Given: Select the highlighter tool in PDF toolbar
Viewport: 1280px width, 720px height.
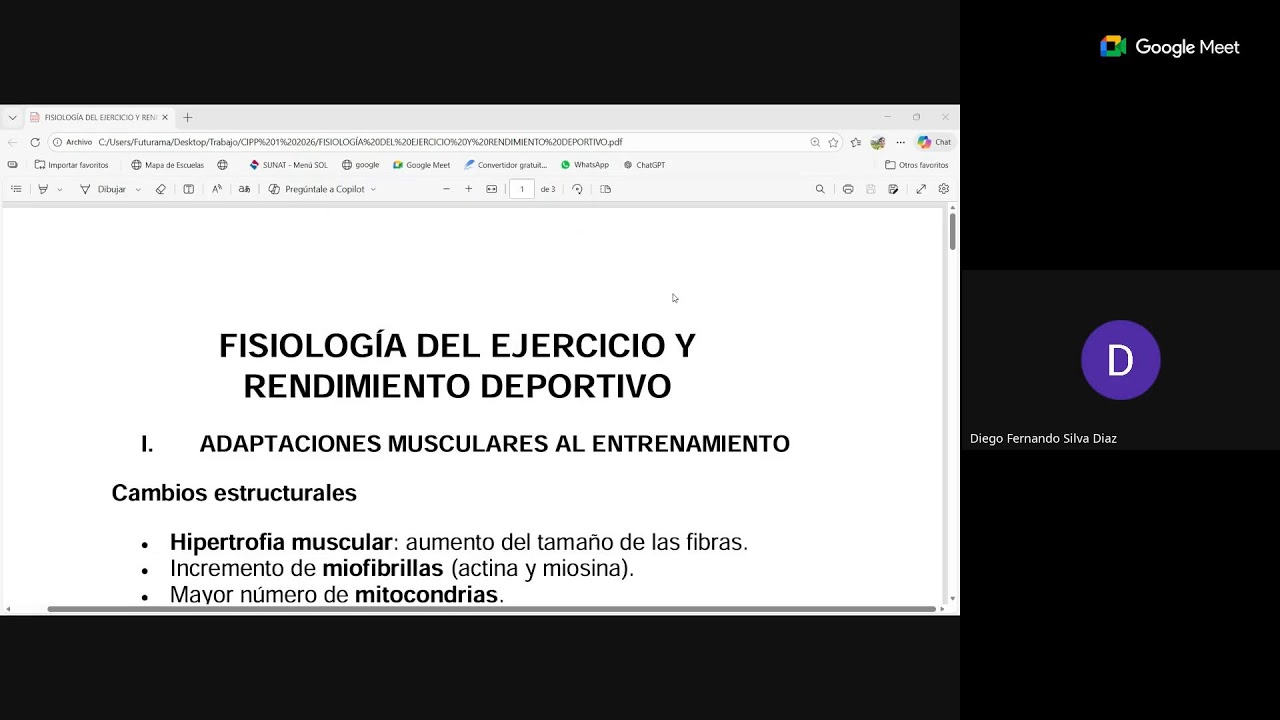Looking at the screenshot, I should pyautogui.click(x=43, y=189).
